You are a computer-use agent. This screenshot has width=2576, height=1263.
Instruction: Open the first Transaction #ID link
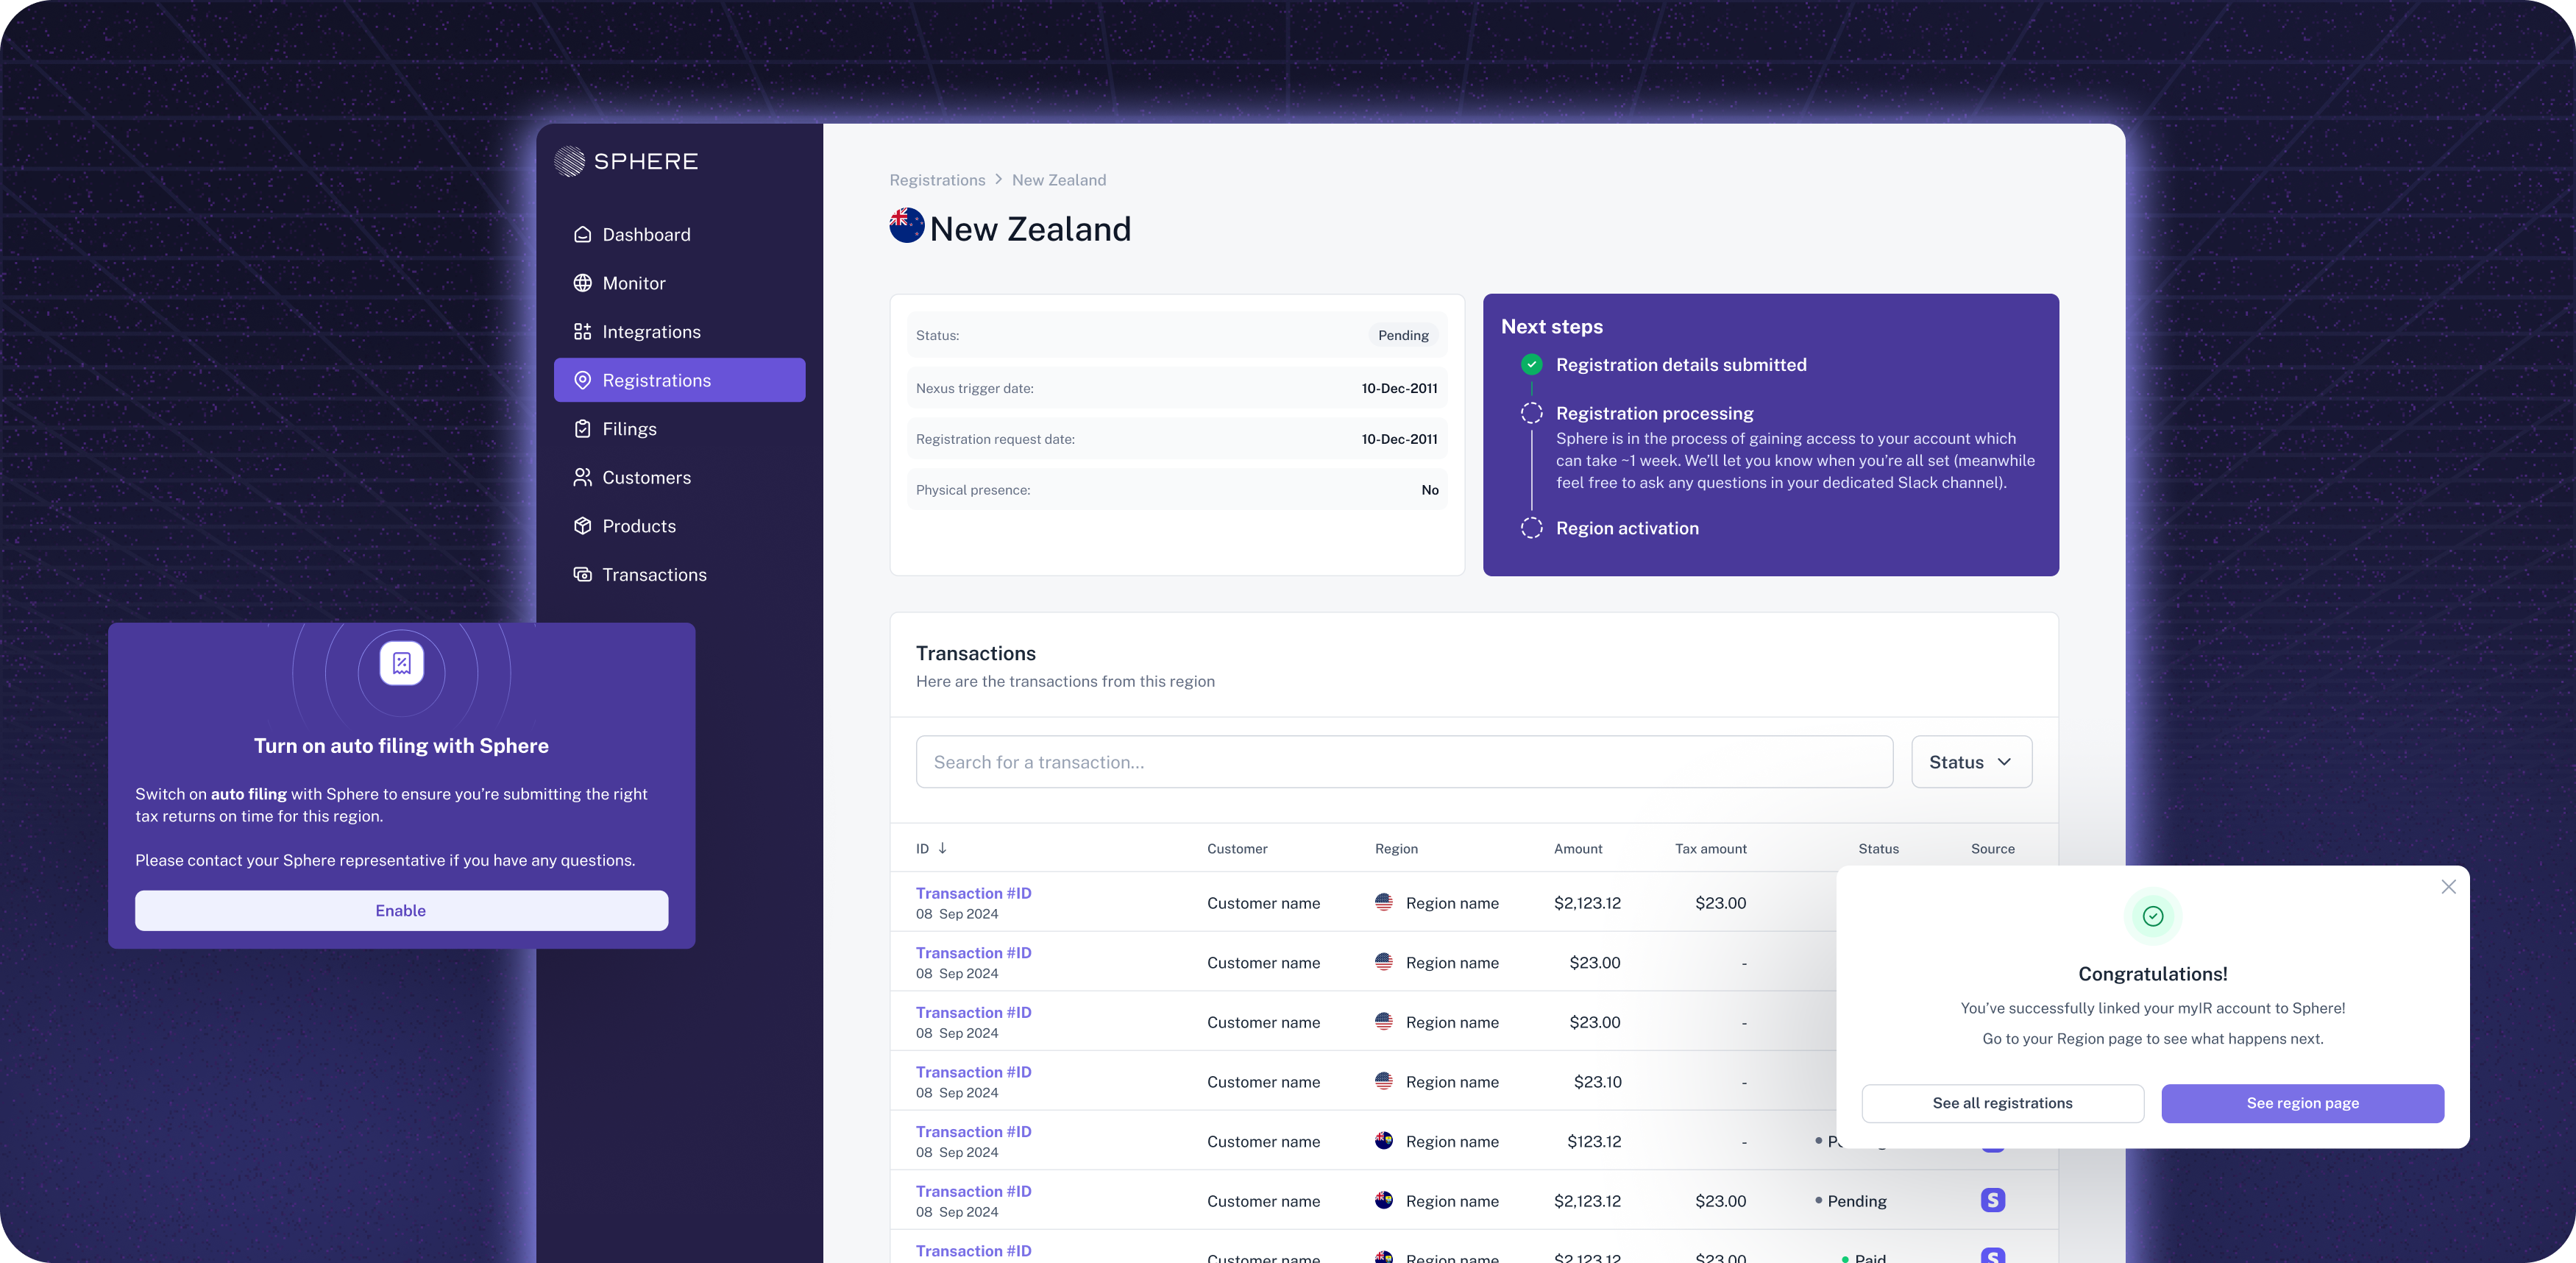point(973,893)
